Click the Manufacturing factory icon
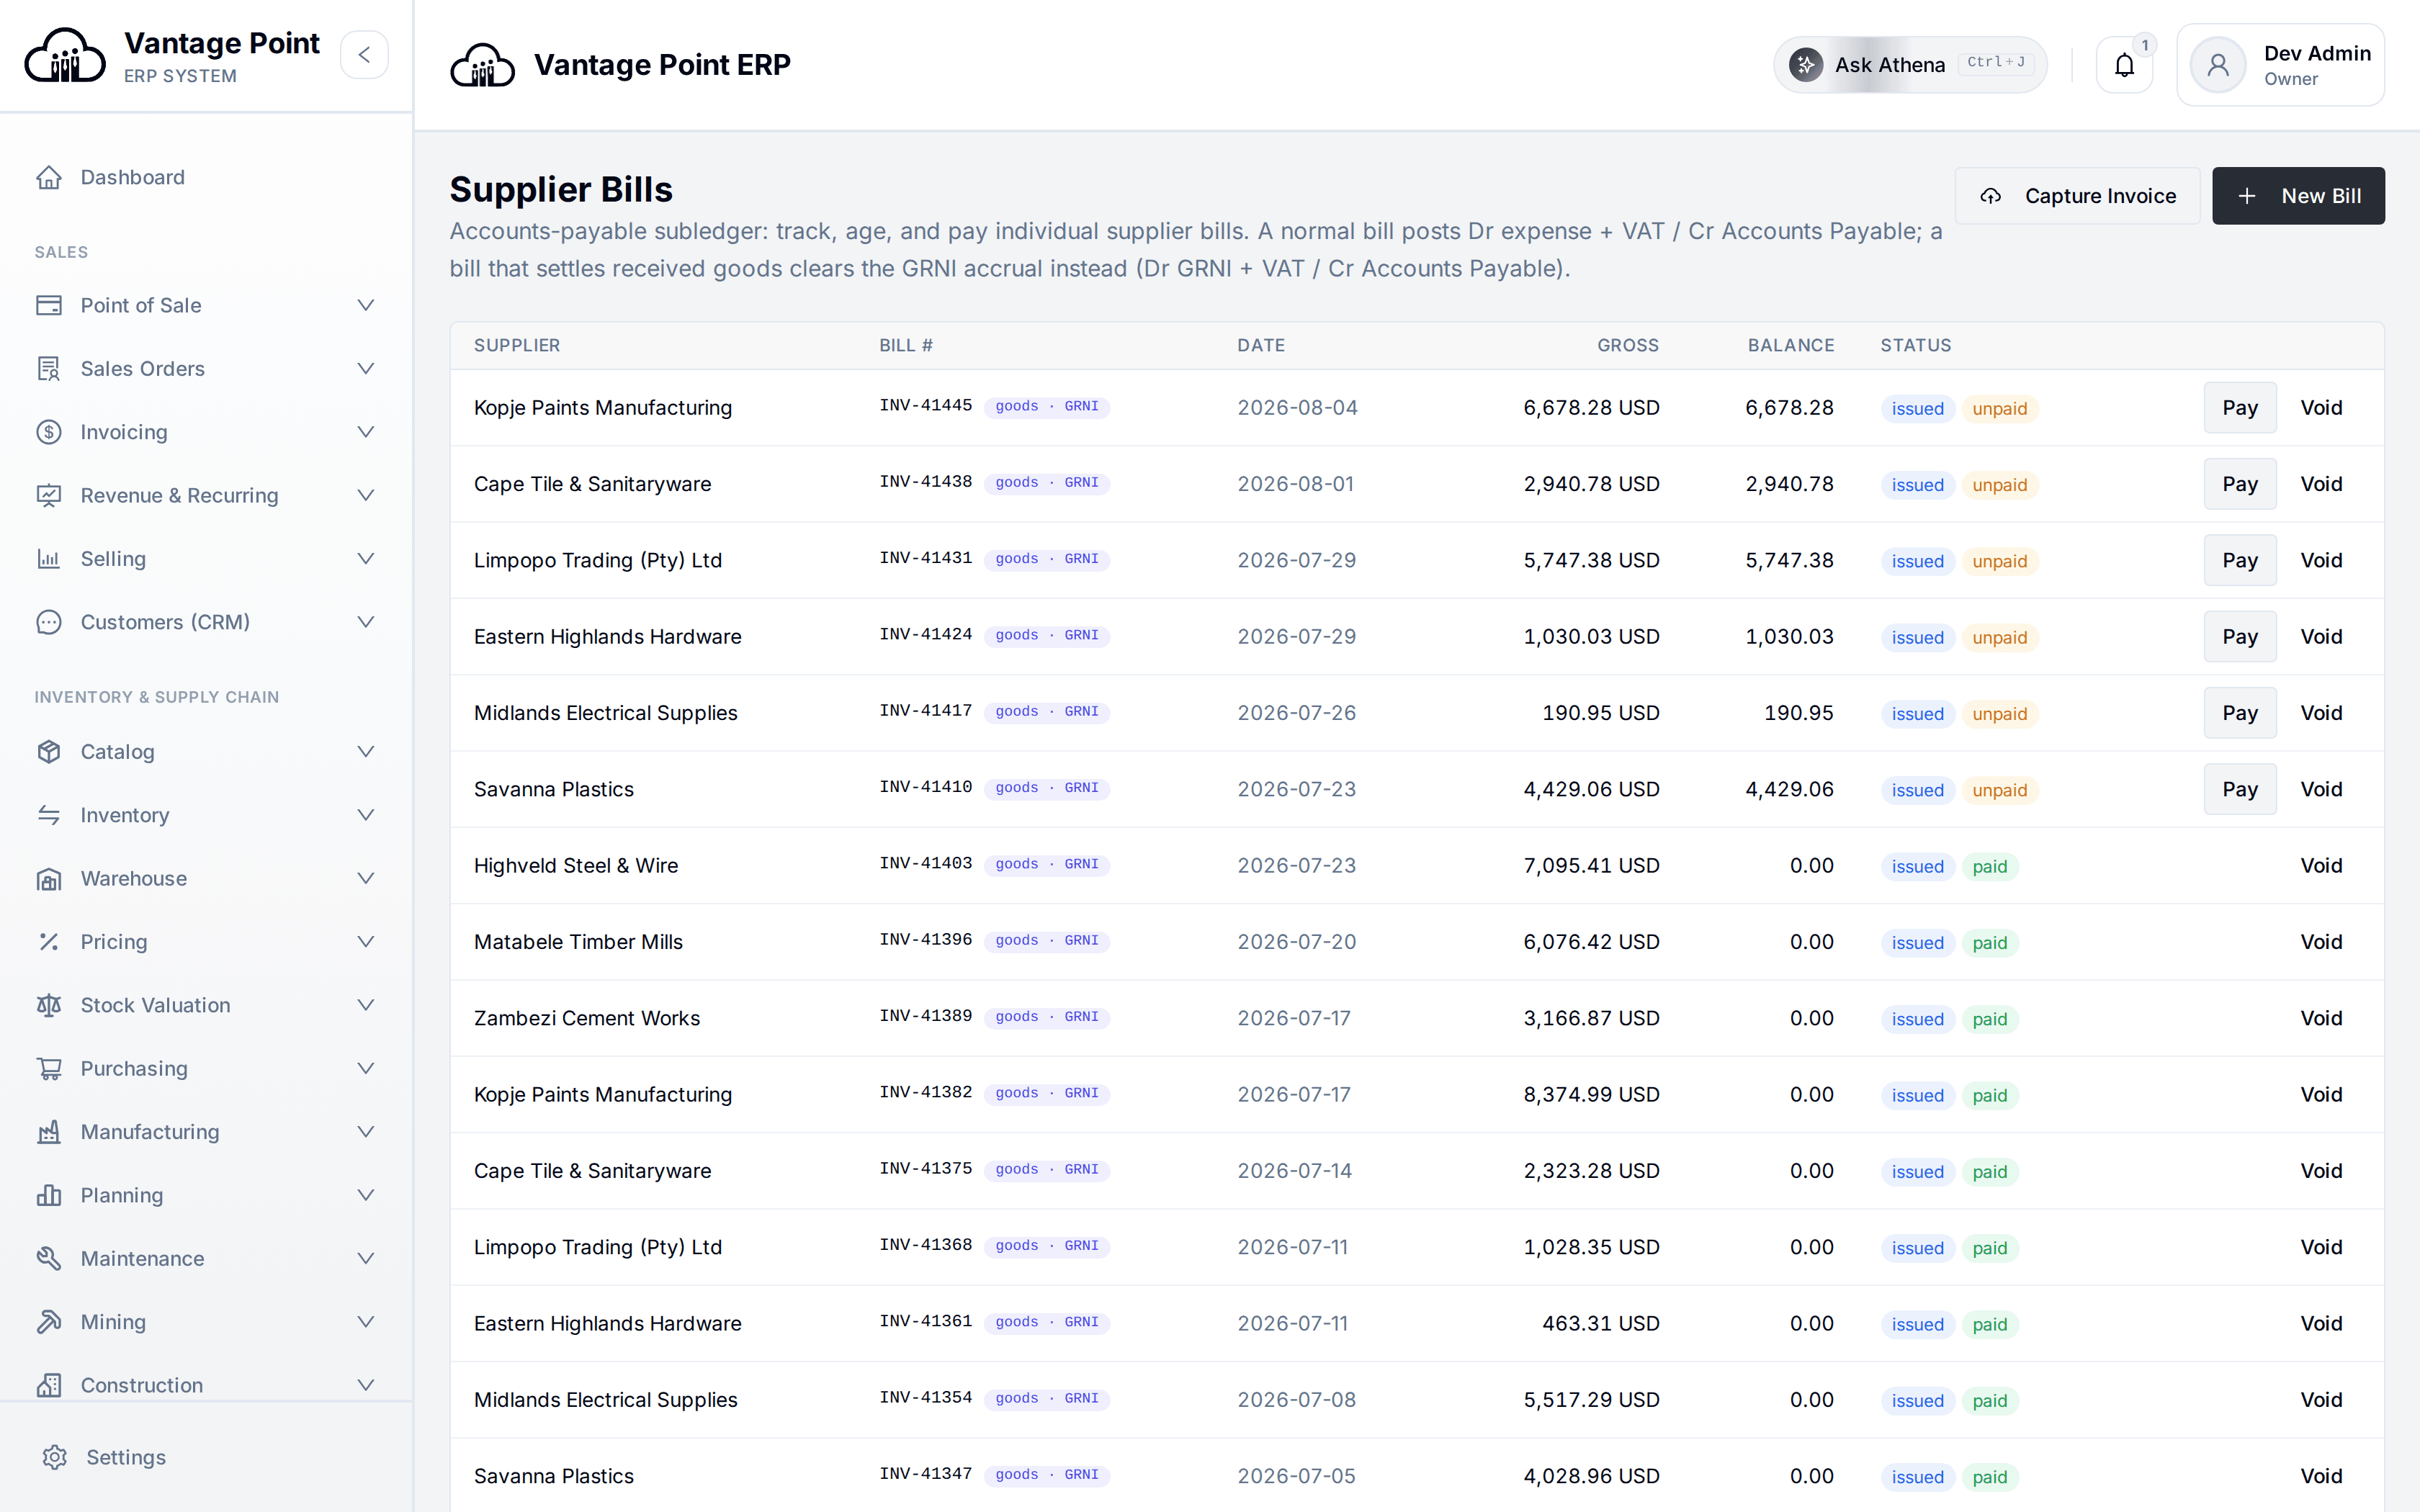Screen dimensions: 2420x1512 pyautogui.click(x=49, y=1132)
